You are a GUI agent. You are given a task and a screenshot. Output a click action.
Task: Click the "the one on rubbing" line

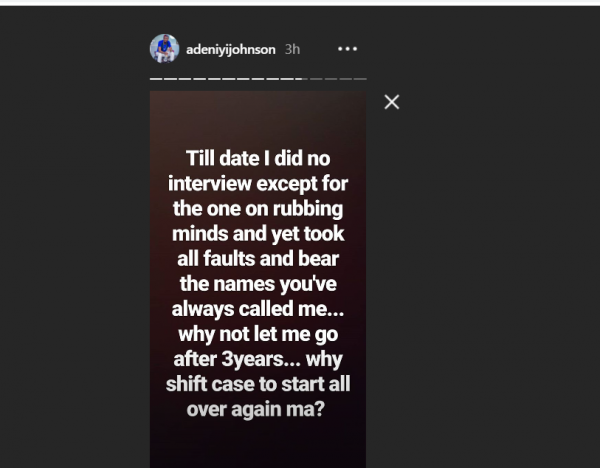[258, 209]
